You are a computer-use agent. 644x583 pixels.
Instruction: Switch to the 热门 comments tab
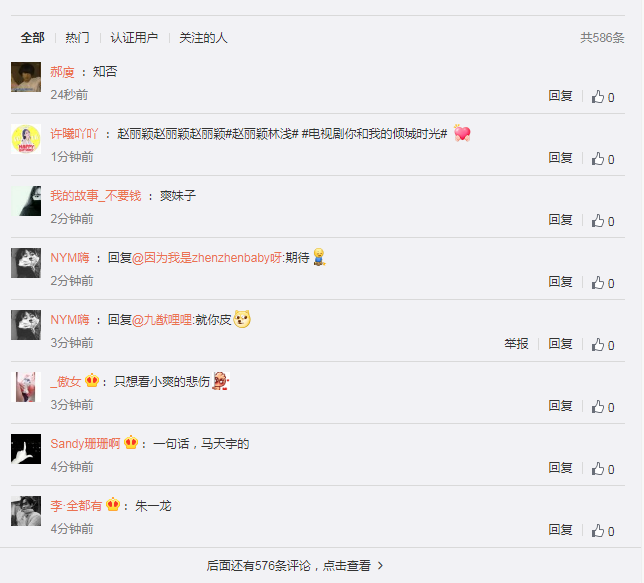pos(77,38)
